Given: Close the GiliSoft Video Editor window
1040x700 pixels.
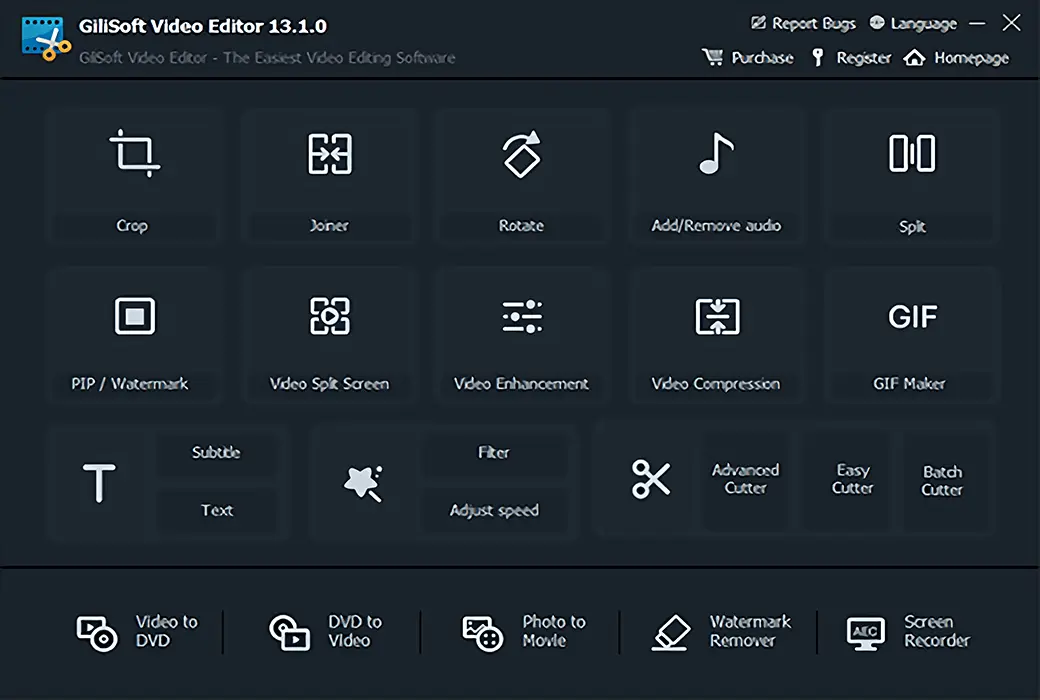Looking at the screenshot, I should point(1011,23).
